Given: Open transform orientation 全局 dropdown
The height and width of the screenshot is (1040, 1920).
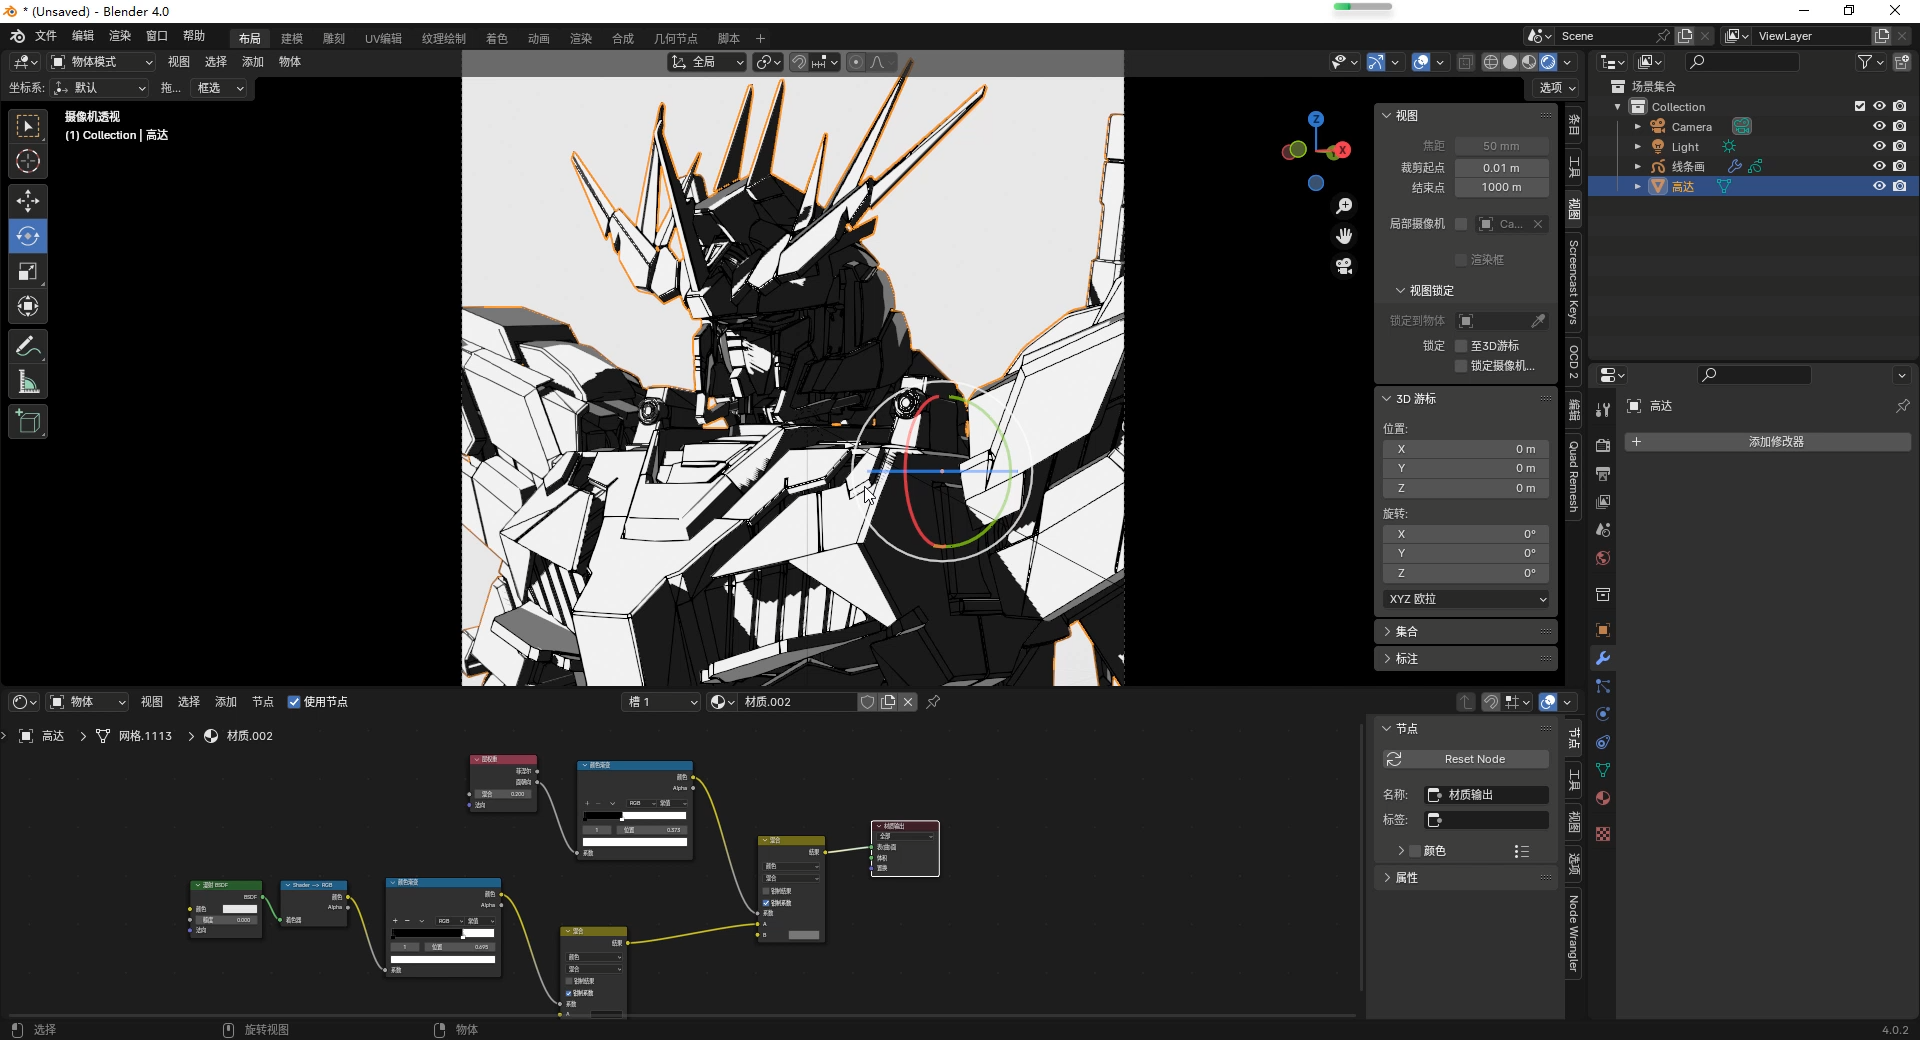Looking at the screenshot, I should click(707, 62).
